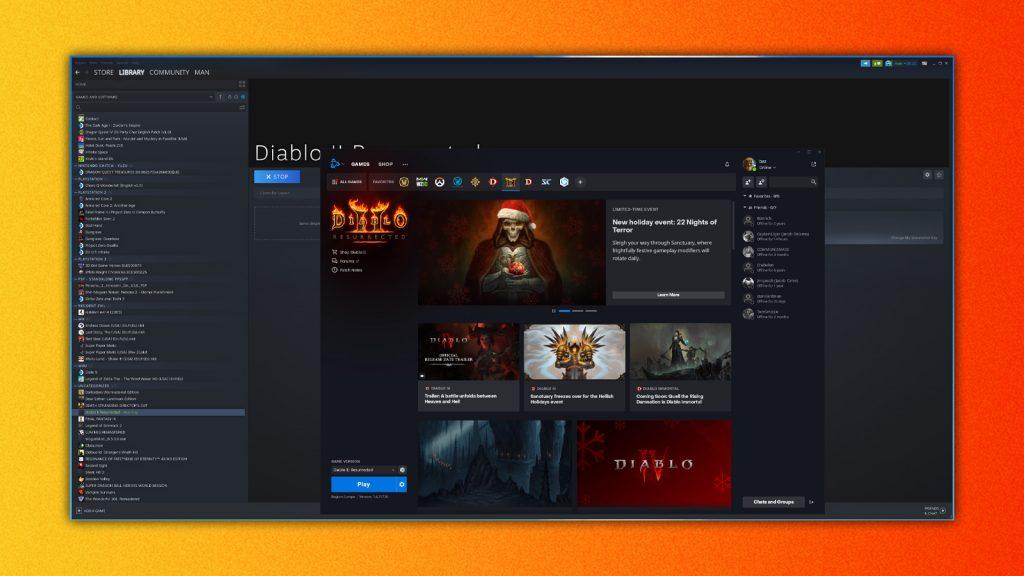Collapse the Friends group in friends list

745,208
